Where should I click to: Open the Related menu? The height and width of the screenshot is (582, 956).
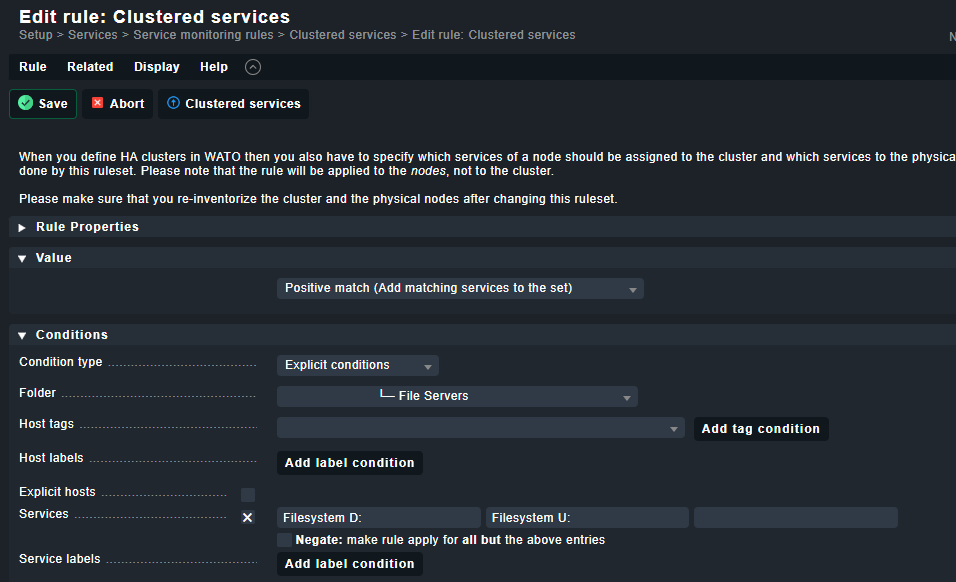pyautogui.click(x=90, y=67)
